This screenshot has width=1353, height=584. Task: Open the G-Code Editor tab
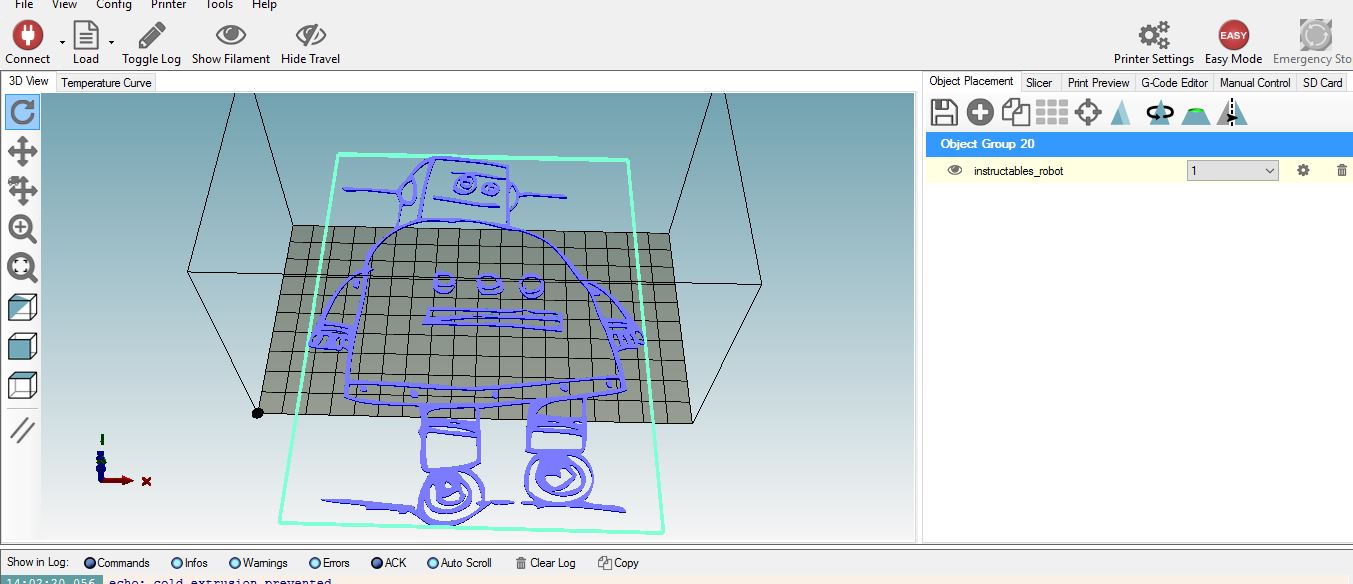pyautogui.click(x=1175, y=83)
